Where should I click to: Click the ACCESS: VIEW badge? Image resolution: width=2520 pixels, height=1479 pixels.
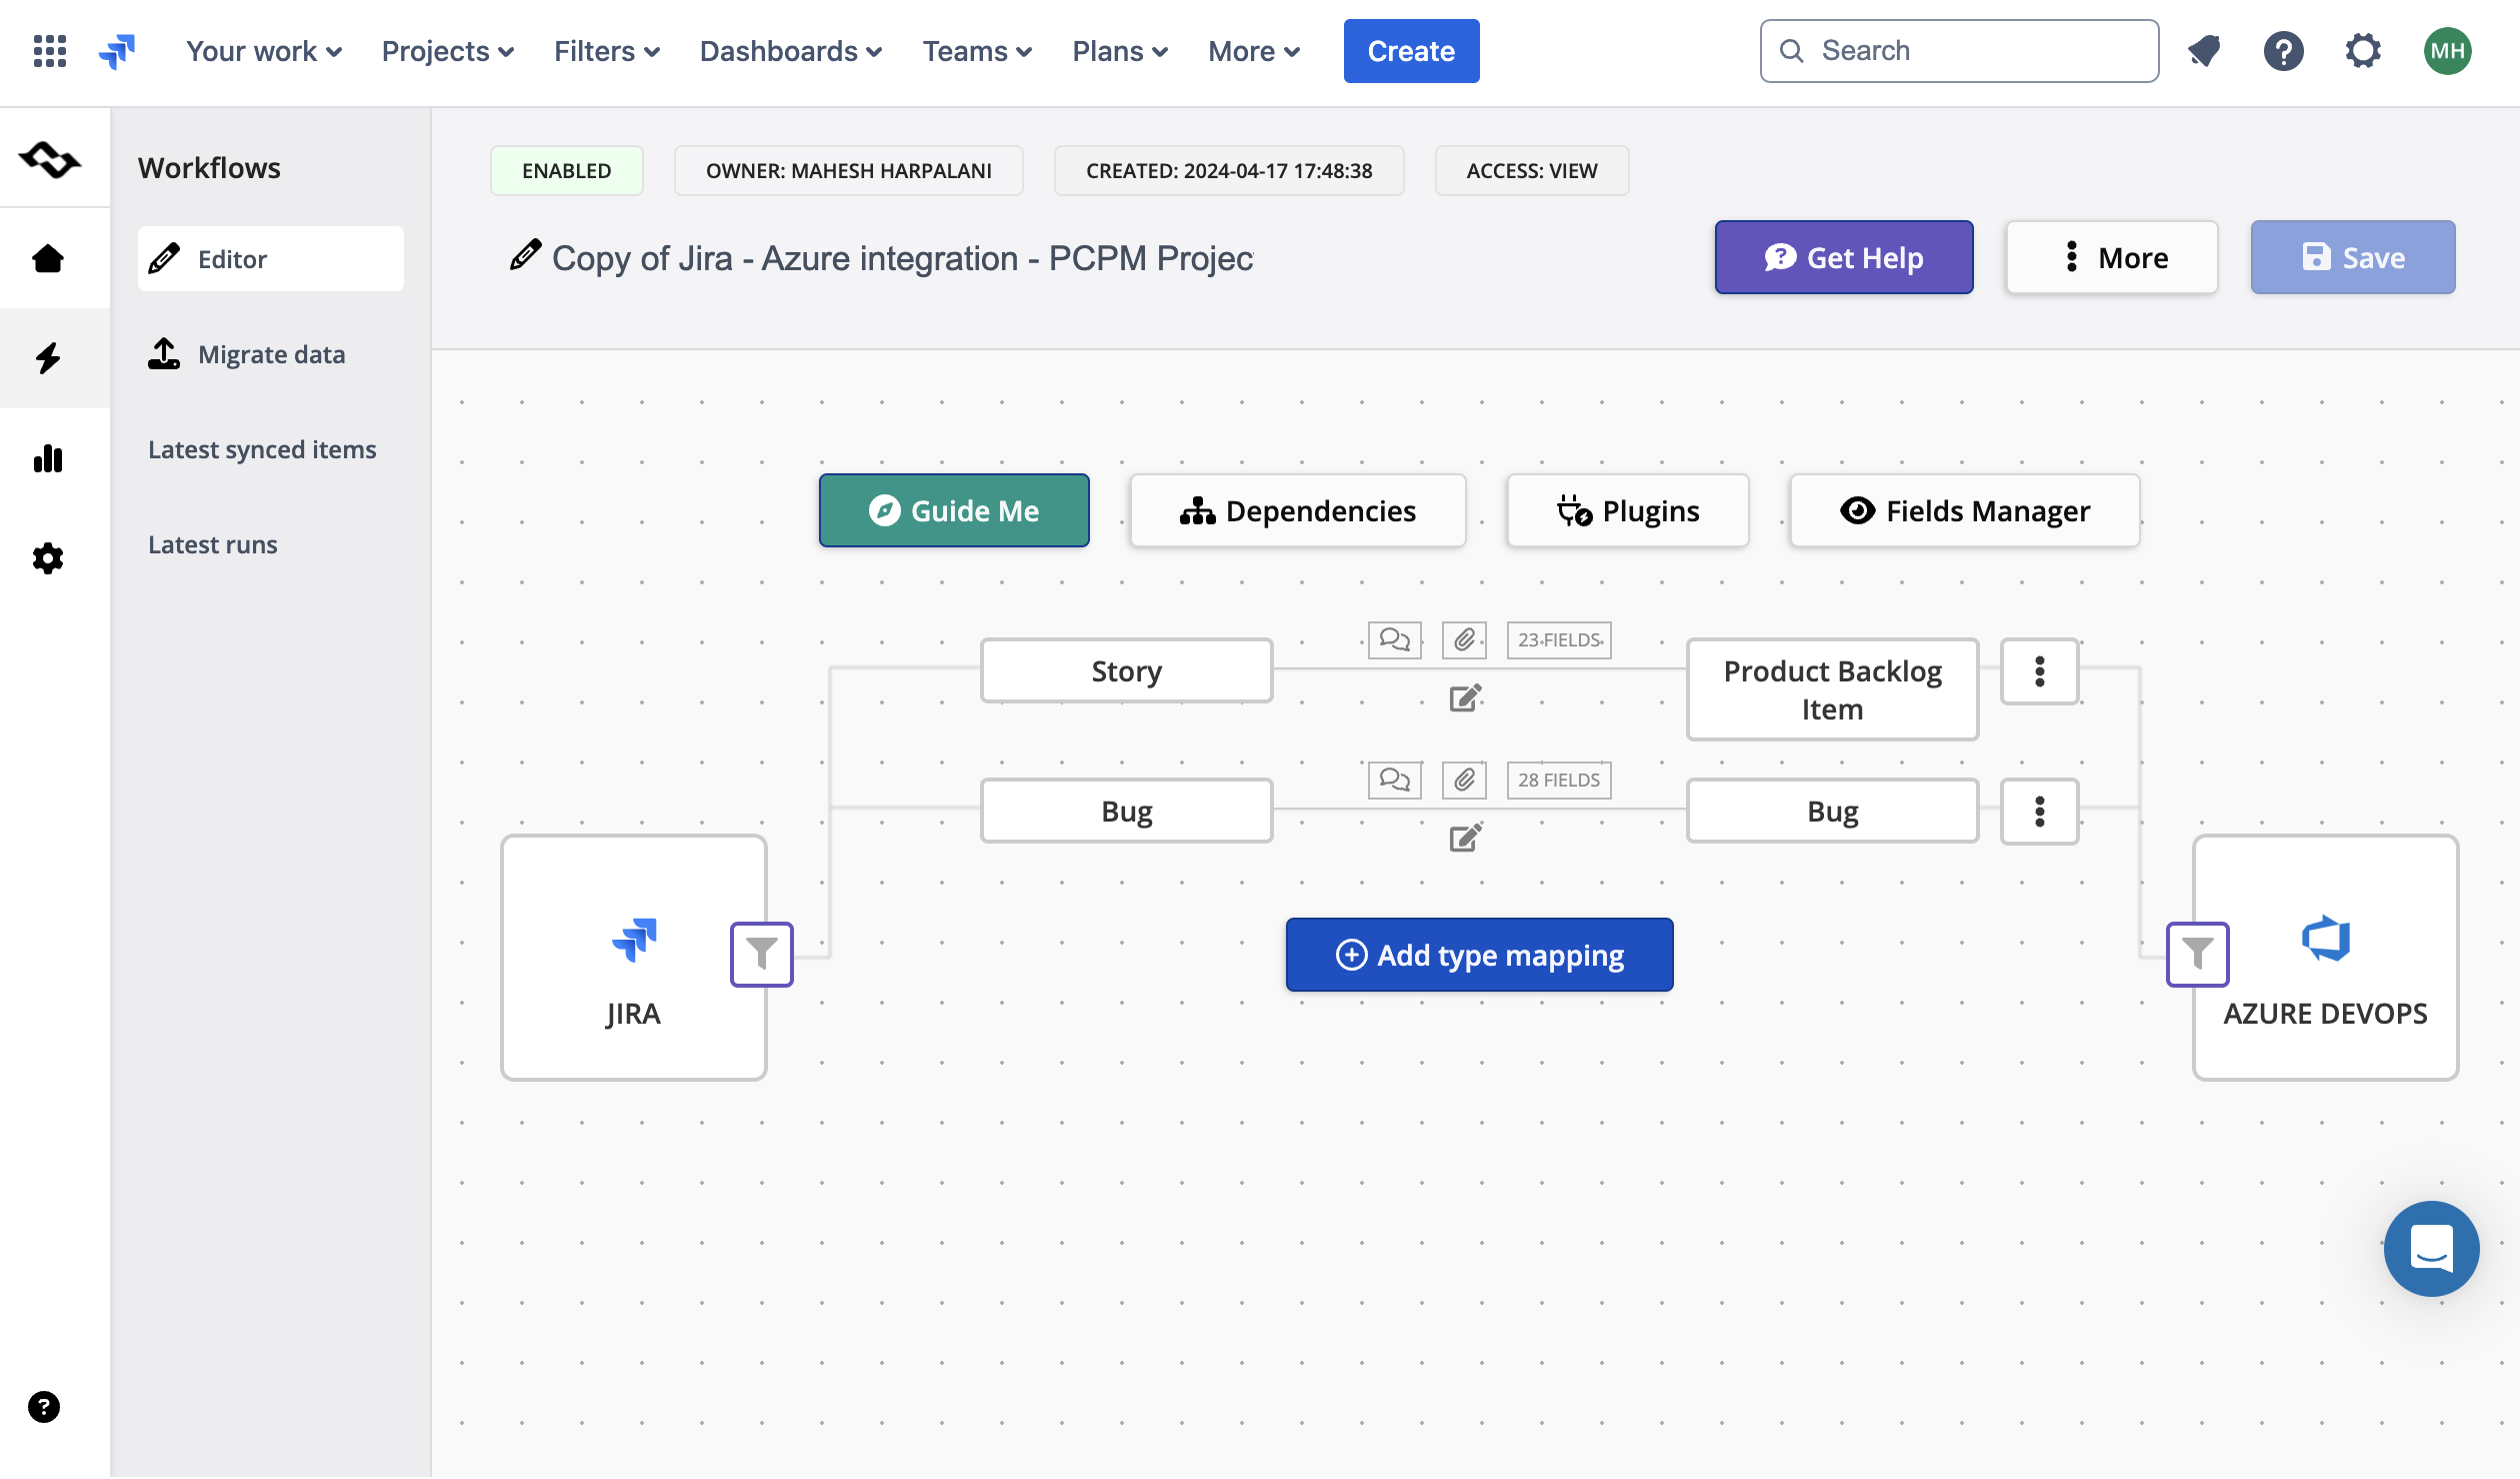click(x=1532, y=171)
